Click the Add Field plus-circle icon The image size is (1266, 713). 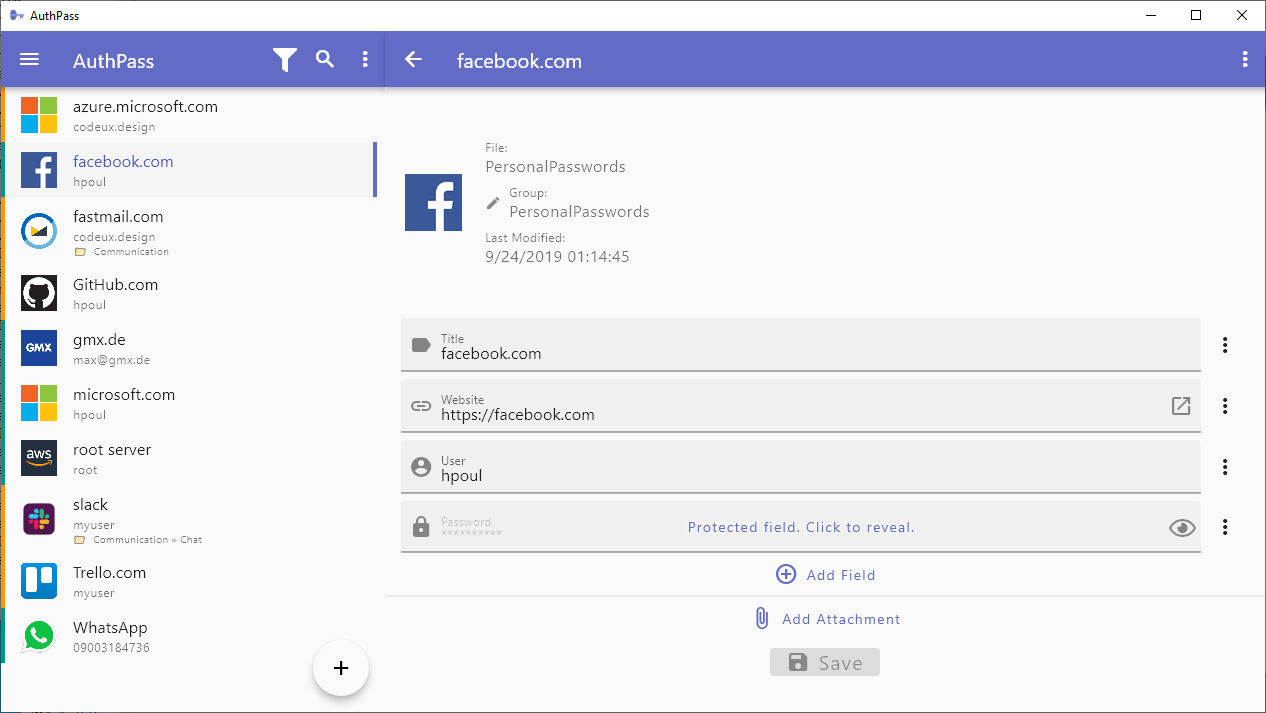(786, 574)
